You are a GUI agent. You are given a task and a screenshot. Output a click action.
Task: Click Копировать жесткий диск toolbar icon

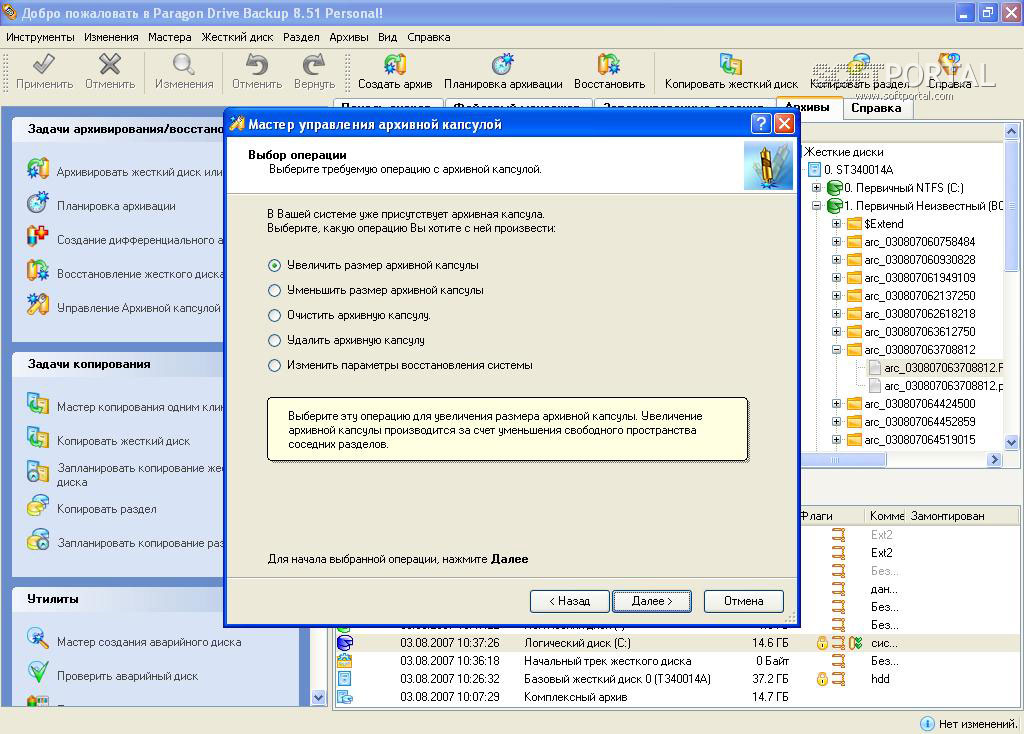click(731, 64)
